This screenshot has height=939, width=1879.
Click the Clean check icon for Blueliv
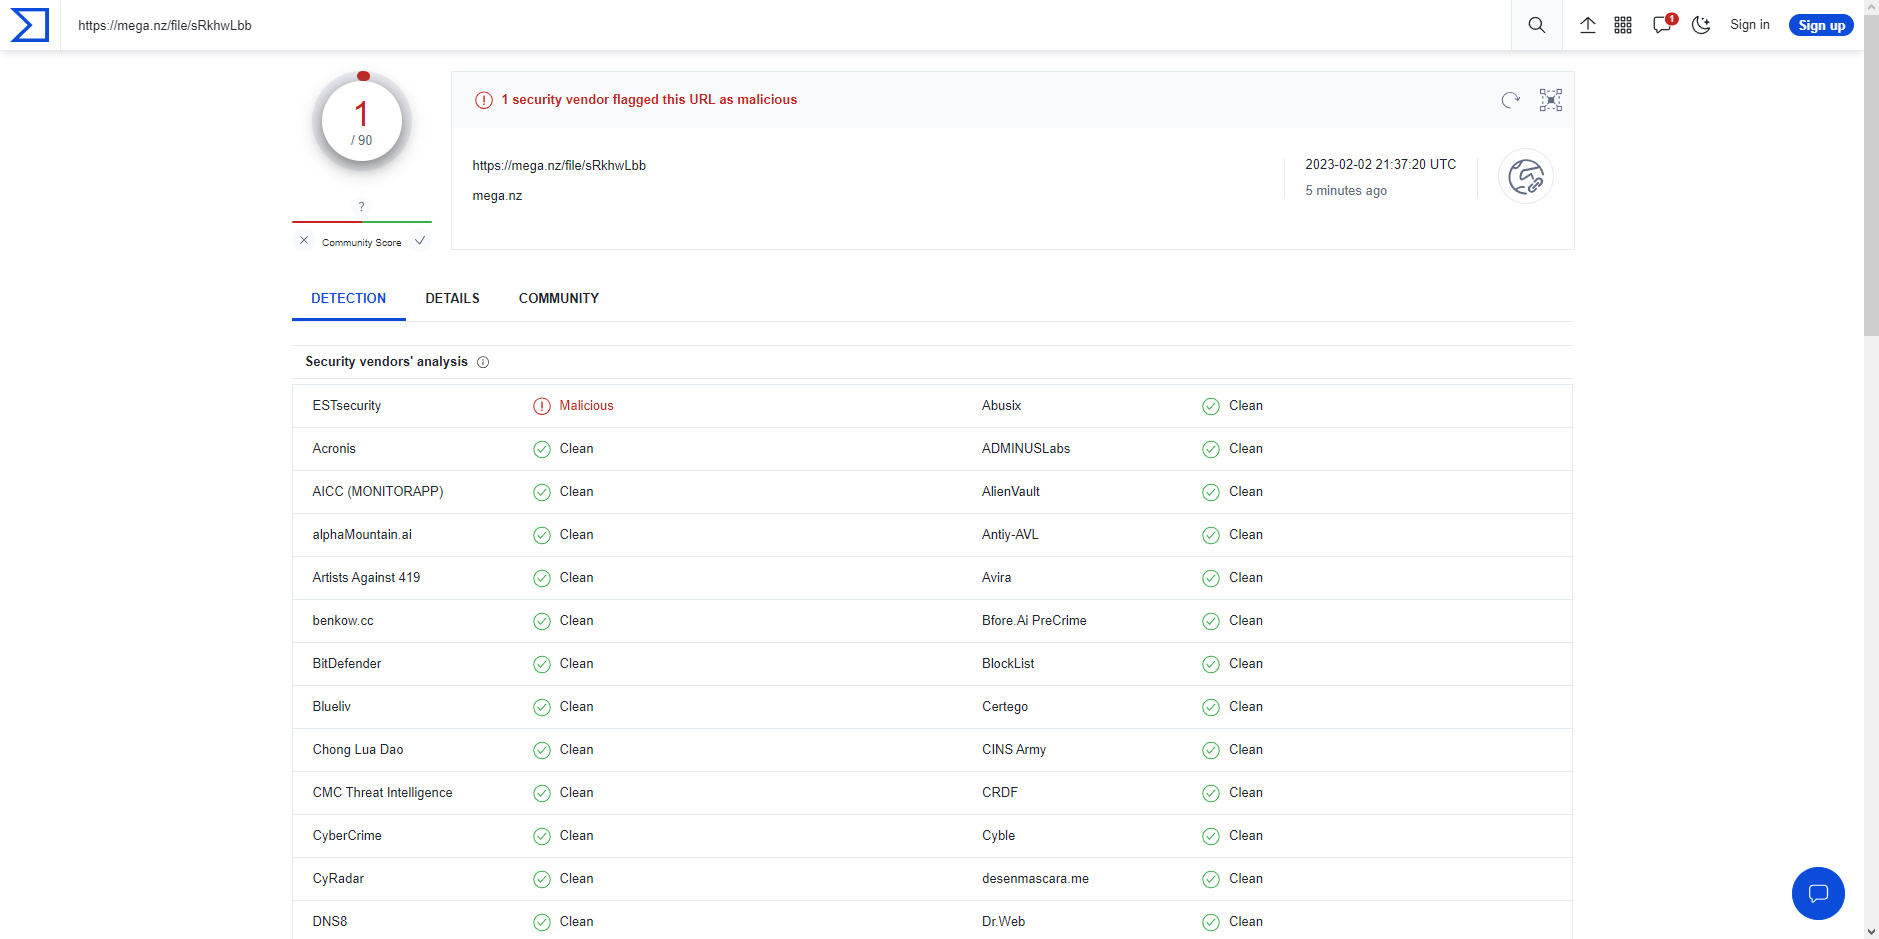(x=542, y=707)
